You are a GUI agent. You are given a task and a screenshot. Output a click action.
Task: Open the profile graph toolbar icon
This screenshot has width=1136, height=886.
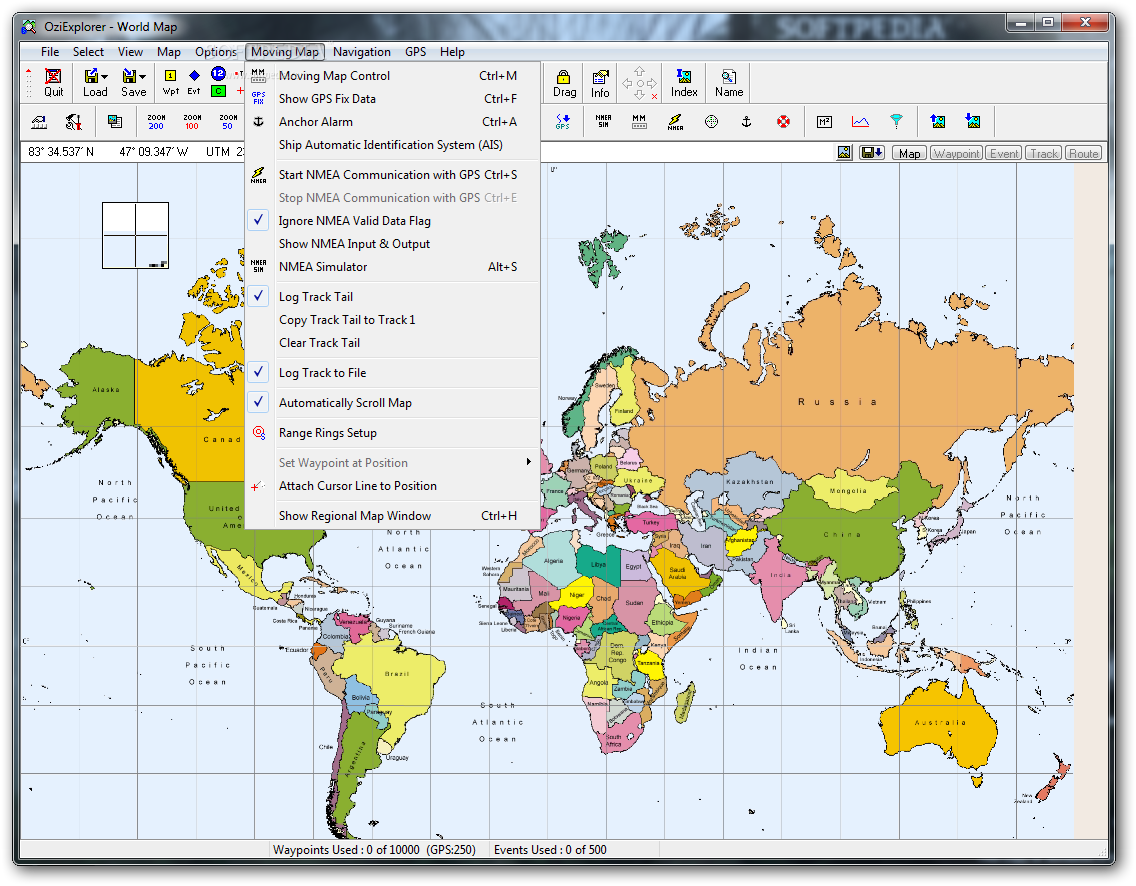[x=860, y=122]
